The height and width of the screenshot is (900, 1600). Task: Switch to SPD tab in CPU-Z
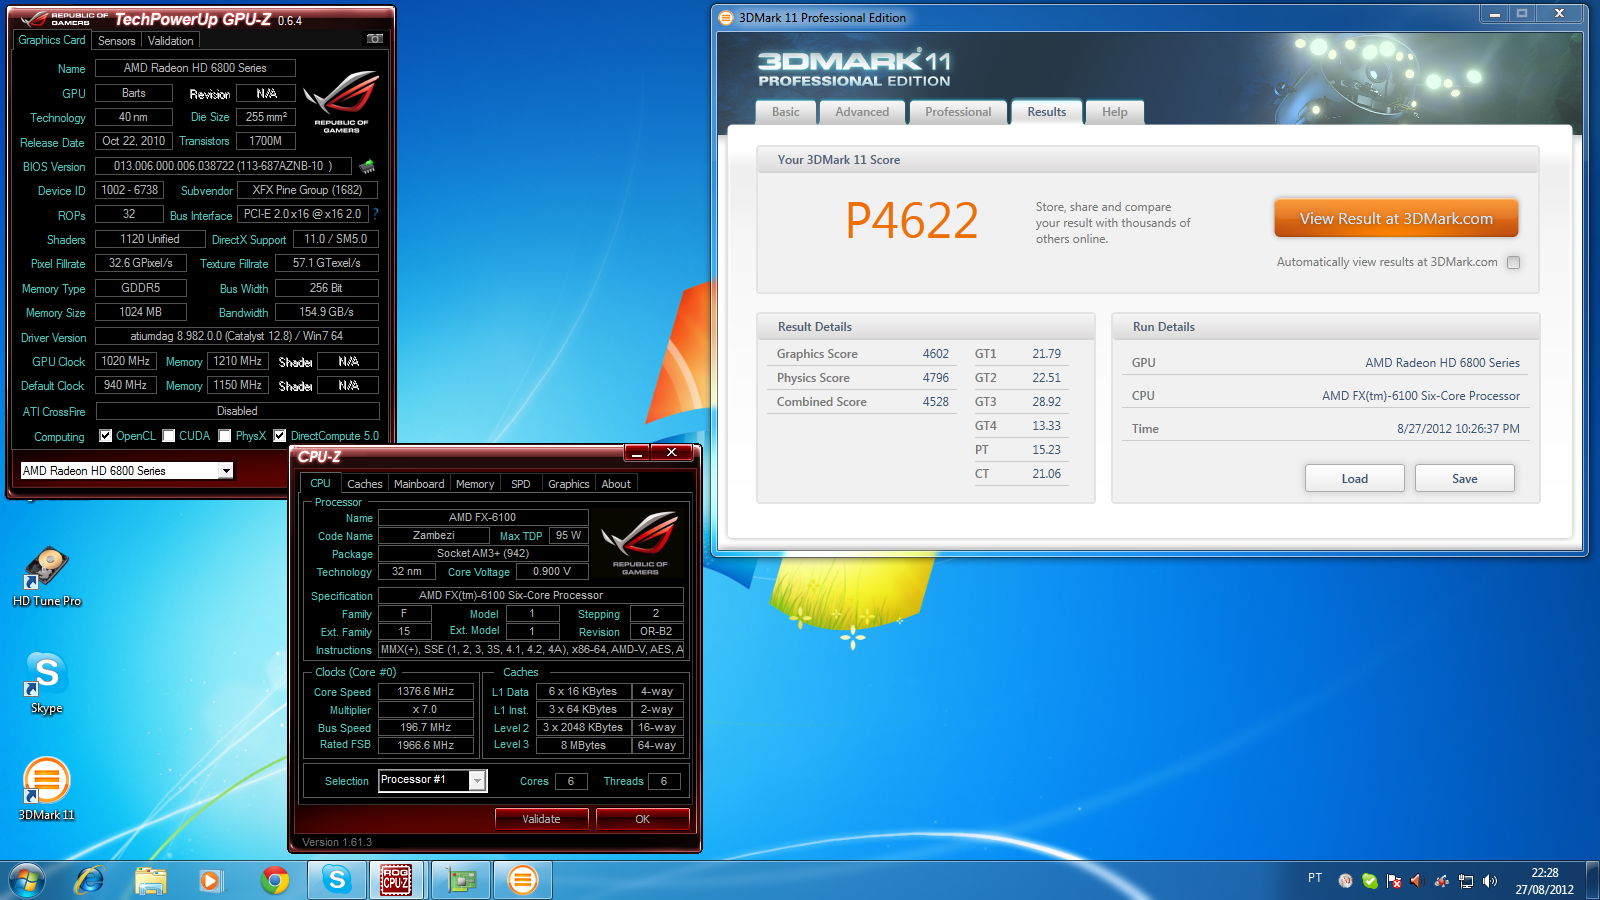[521, 484]
